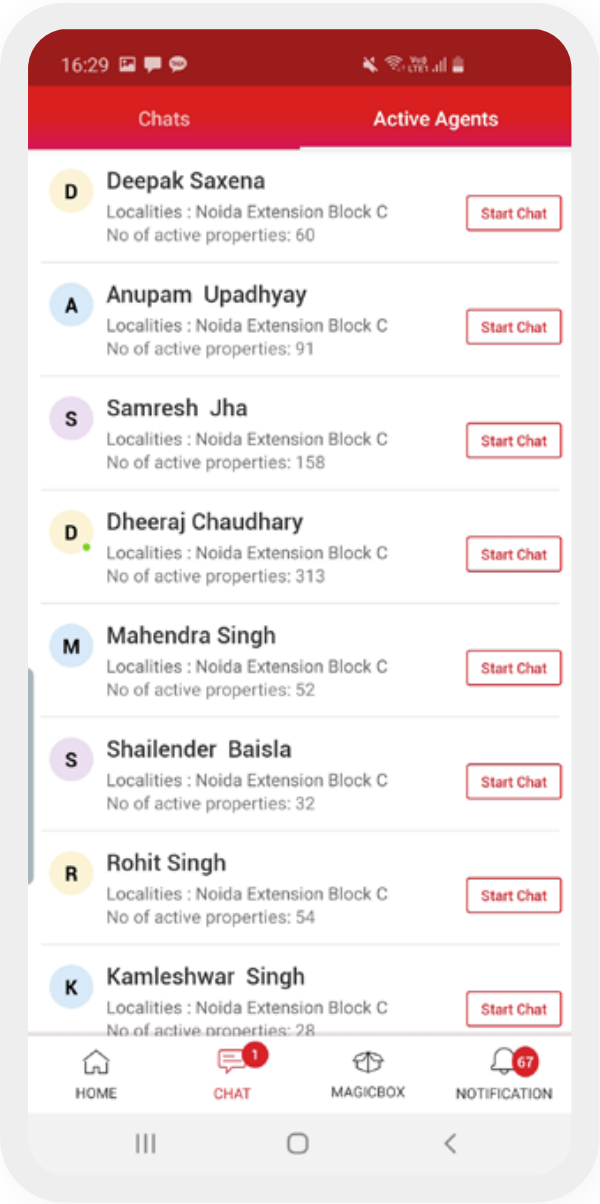Screen dimensions: 600x1204
Task: Open Rohit Singh's agent entry
Action: [300, 888]
